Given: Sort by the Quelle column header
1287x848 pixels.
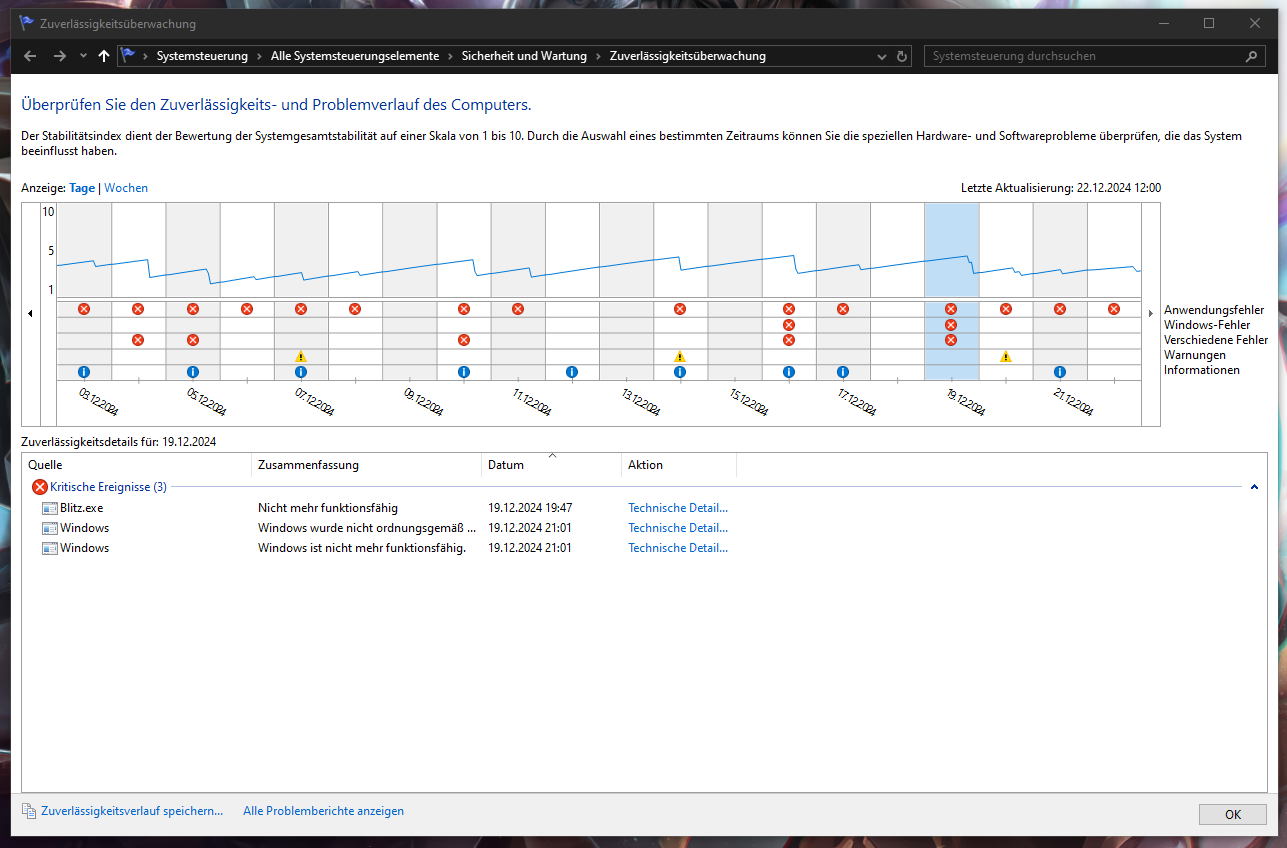Looking at the screenshot, I should click(x=137, y=465).
